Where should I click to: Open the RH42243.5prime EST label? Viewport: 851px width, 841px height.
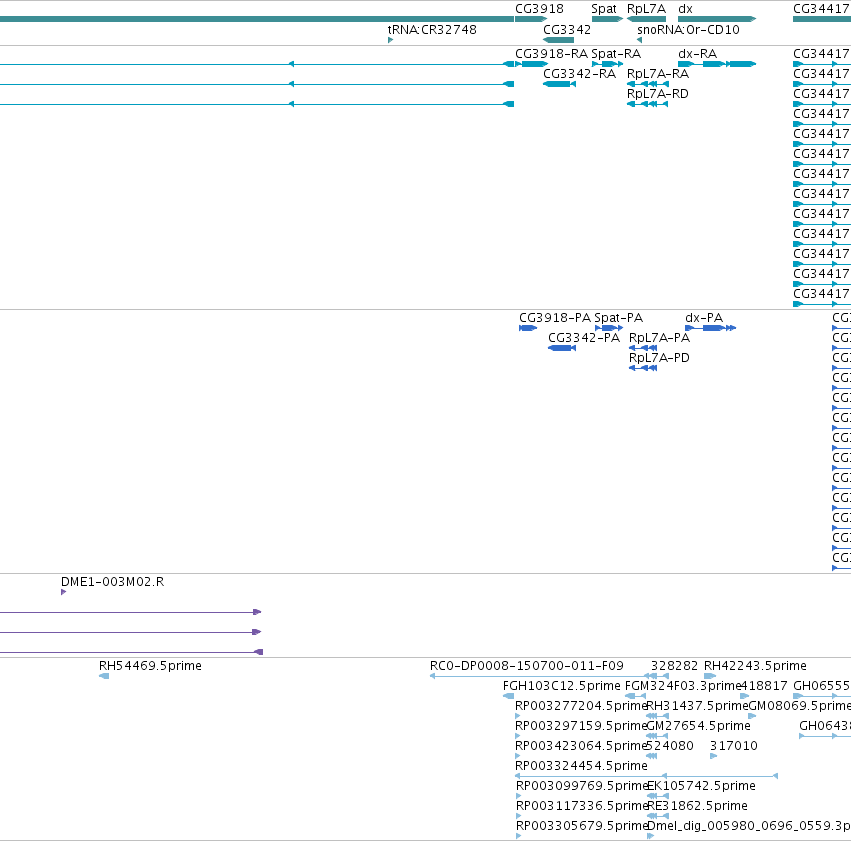(755, 666)
